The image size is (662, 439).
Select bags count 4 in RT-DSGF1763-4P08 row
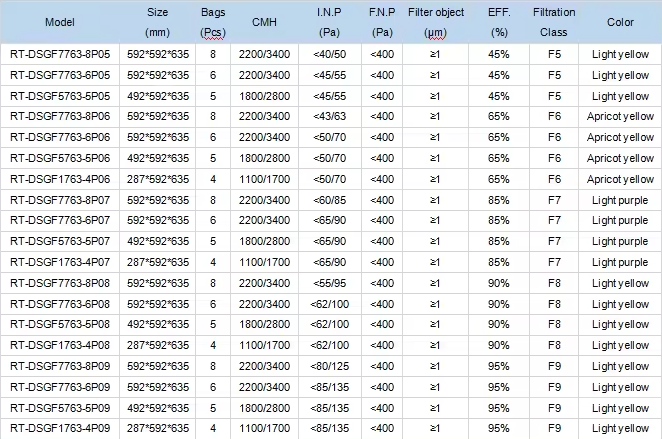pos(213,345)
